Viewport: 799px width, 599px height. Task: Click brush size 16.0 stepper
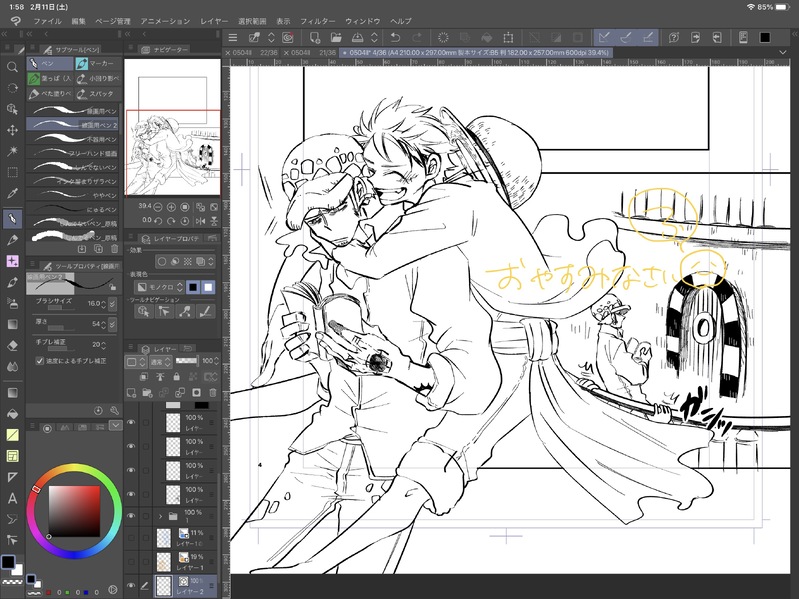tap(103, 304)
